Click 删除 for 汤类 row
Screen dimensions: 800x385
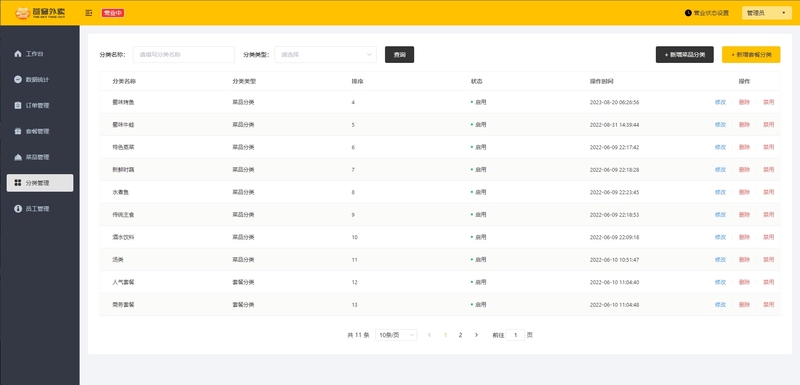744,260
